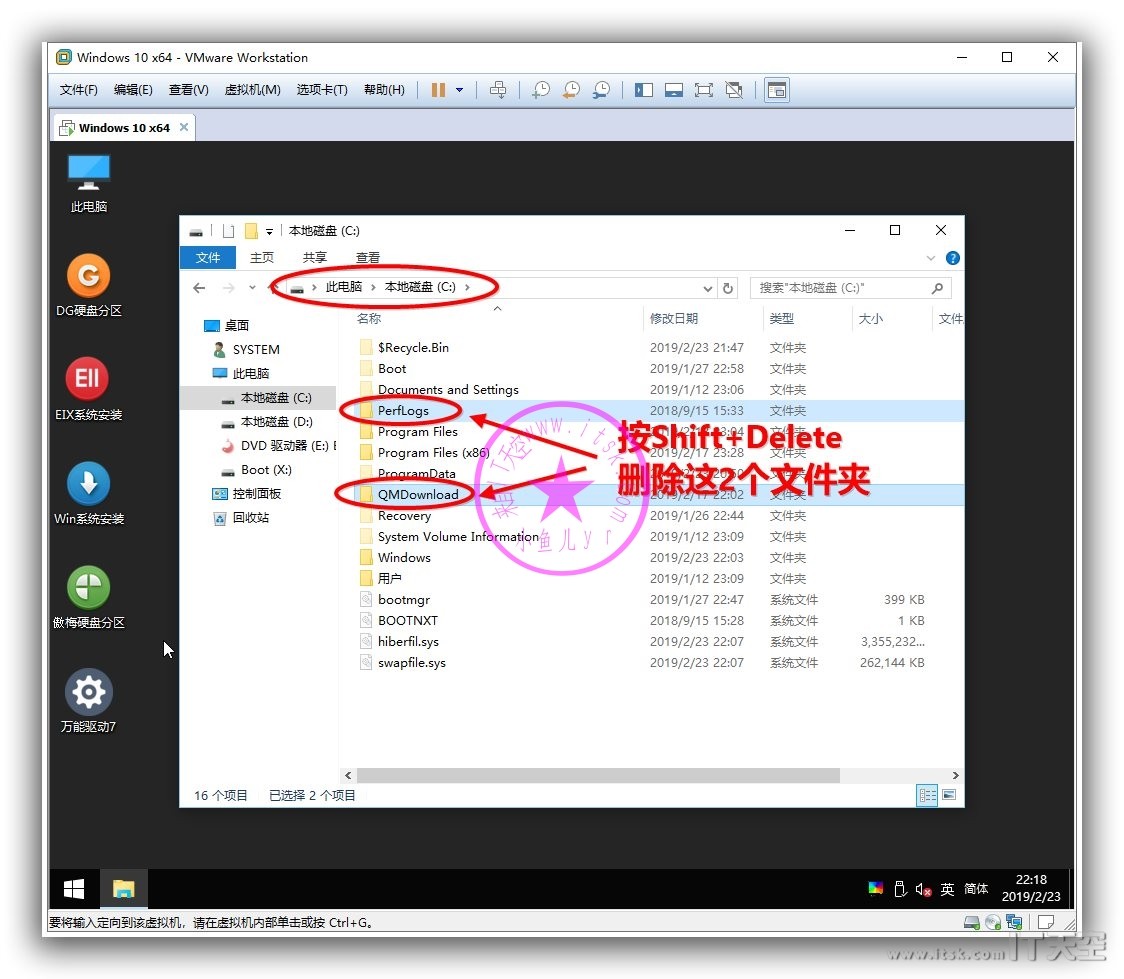Screen dimensions: 1124x979
Task: Click the console view icon in the VMware toolbar
Action: point(777,90)
